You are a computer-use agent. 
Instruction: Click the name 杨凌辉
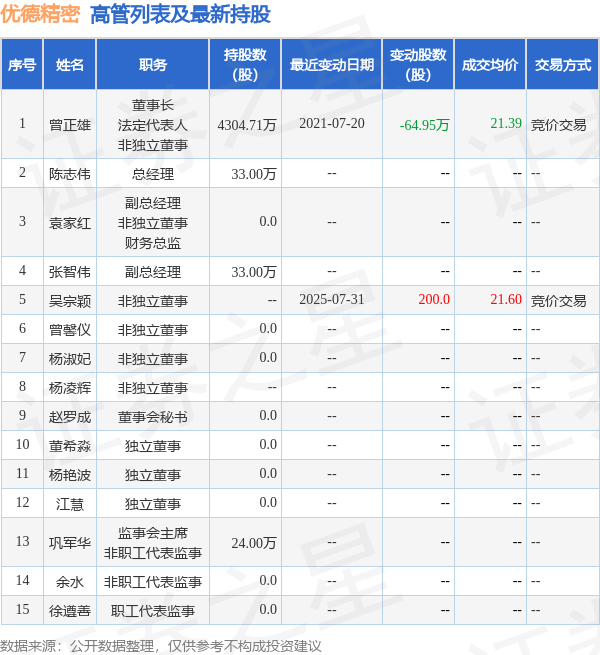click(x=70, y=388)
